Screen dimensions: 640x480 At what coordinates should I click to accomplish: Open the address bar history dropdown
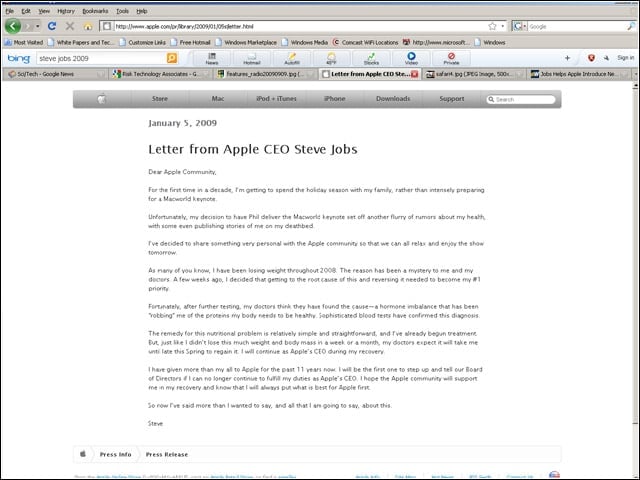click(x=503, y=27)
